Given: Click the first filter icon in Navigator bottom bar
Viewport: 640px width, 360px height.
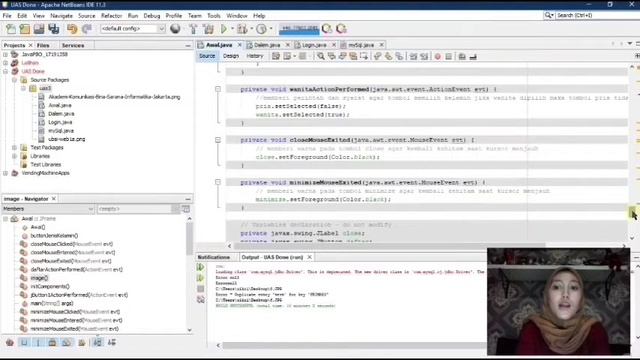Looking at the screenshot, I should click(10, 342).
